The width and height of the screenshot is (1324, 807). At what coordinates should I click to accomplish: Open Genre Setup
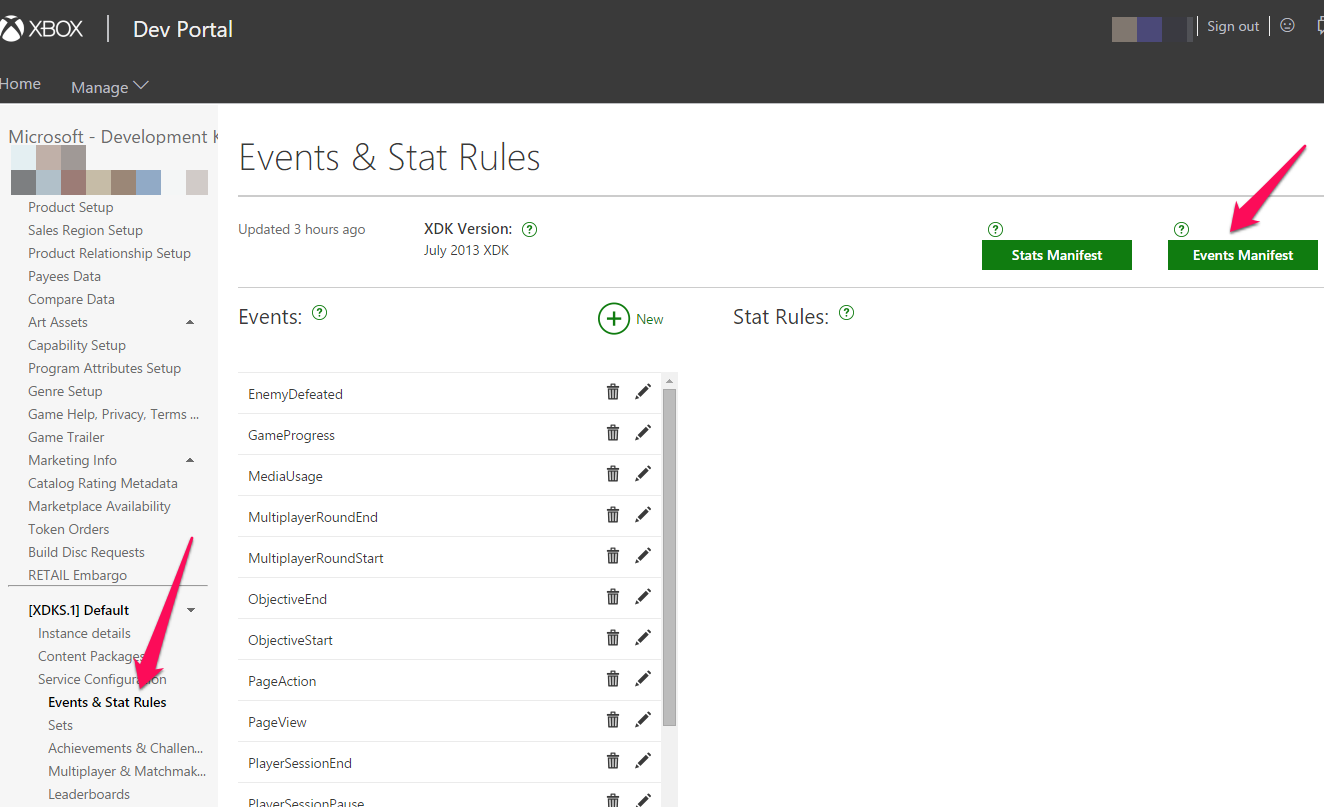66,391
